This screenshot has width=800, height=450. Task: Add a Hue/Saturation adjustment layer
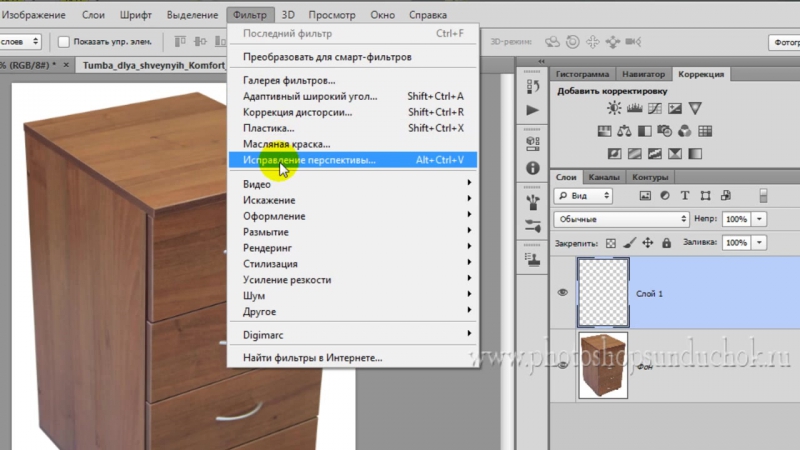click(x=604, y=131)
